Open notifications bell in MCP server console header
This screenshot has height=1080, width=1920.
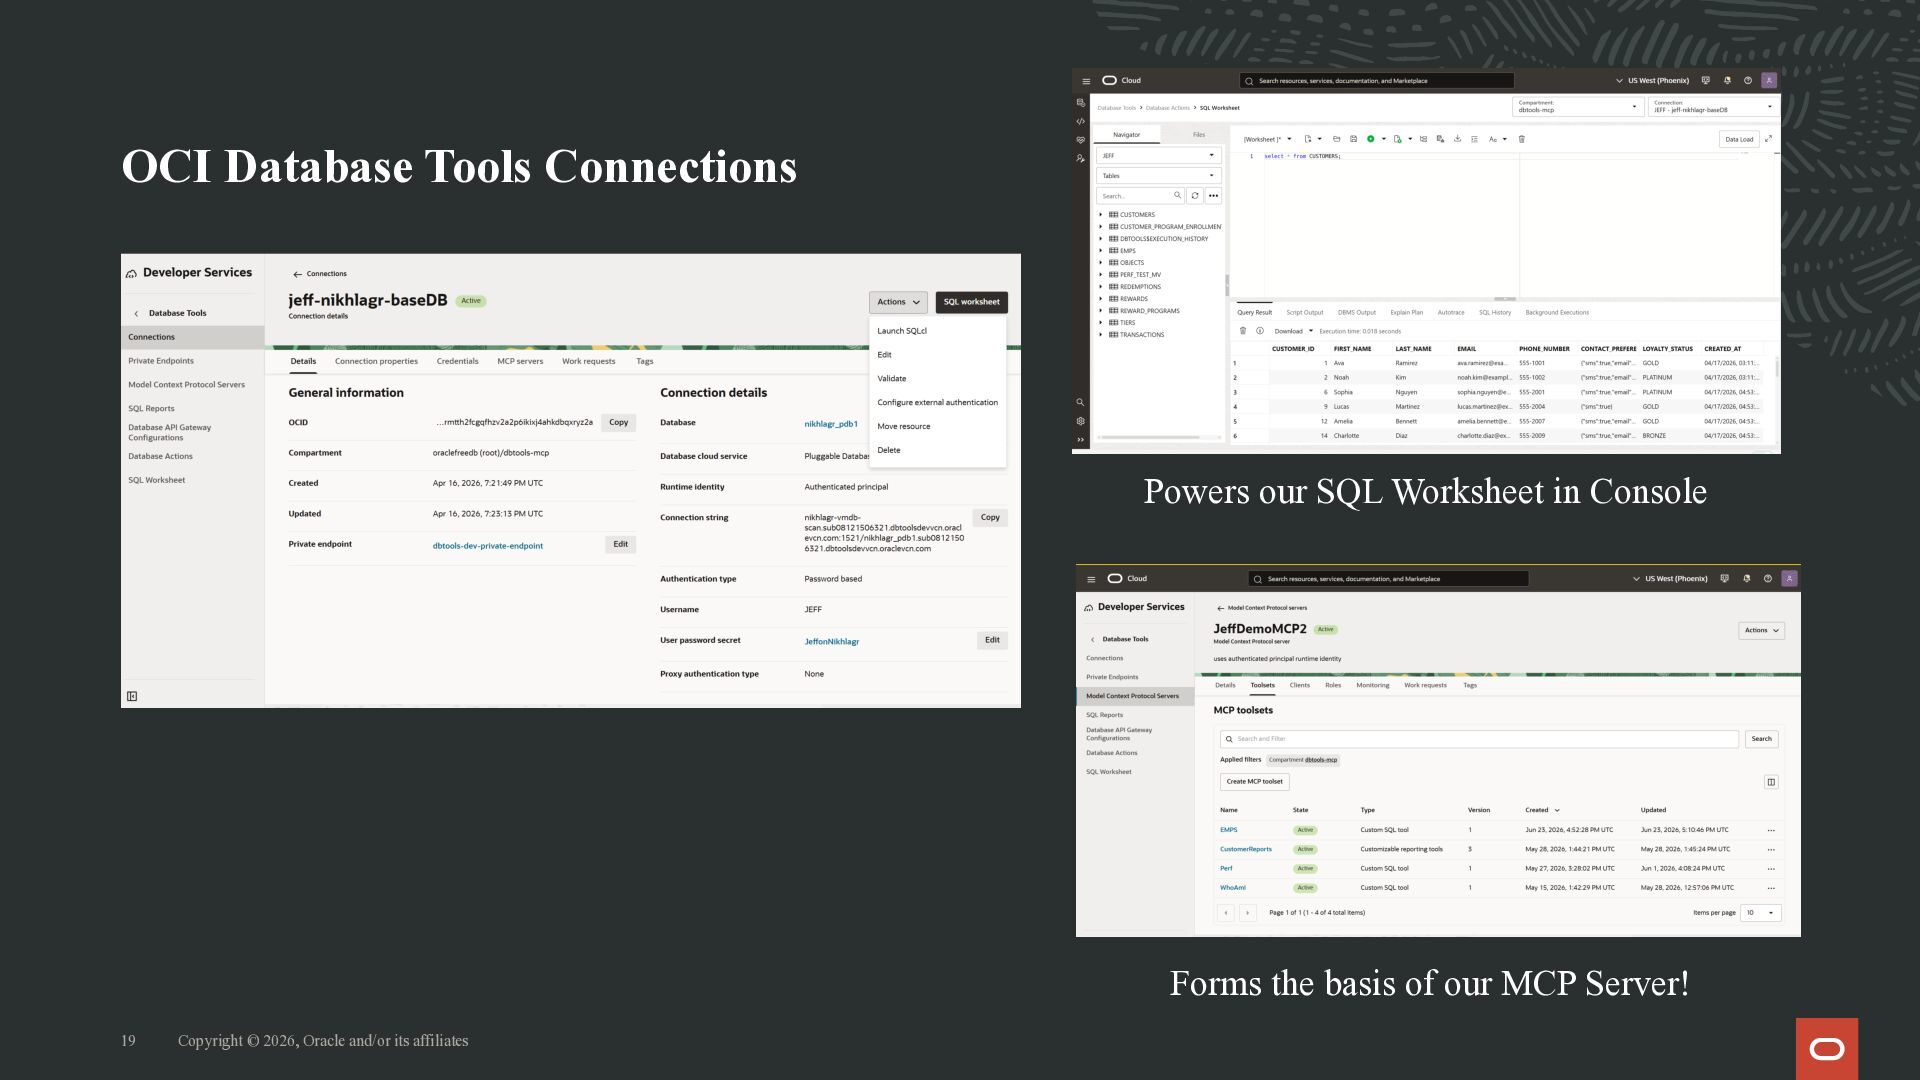pyautogui.click(x=1747, y=579)
